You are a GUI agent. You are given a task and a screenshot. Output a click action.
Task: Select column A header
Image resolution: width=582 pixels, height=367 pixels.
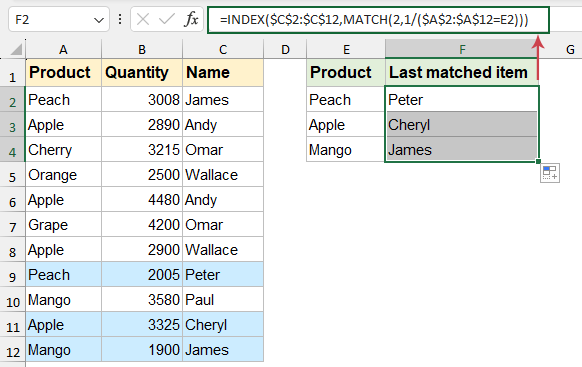click(x=63, y=49)
